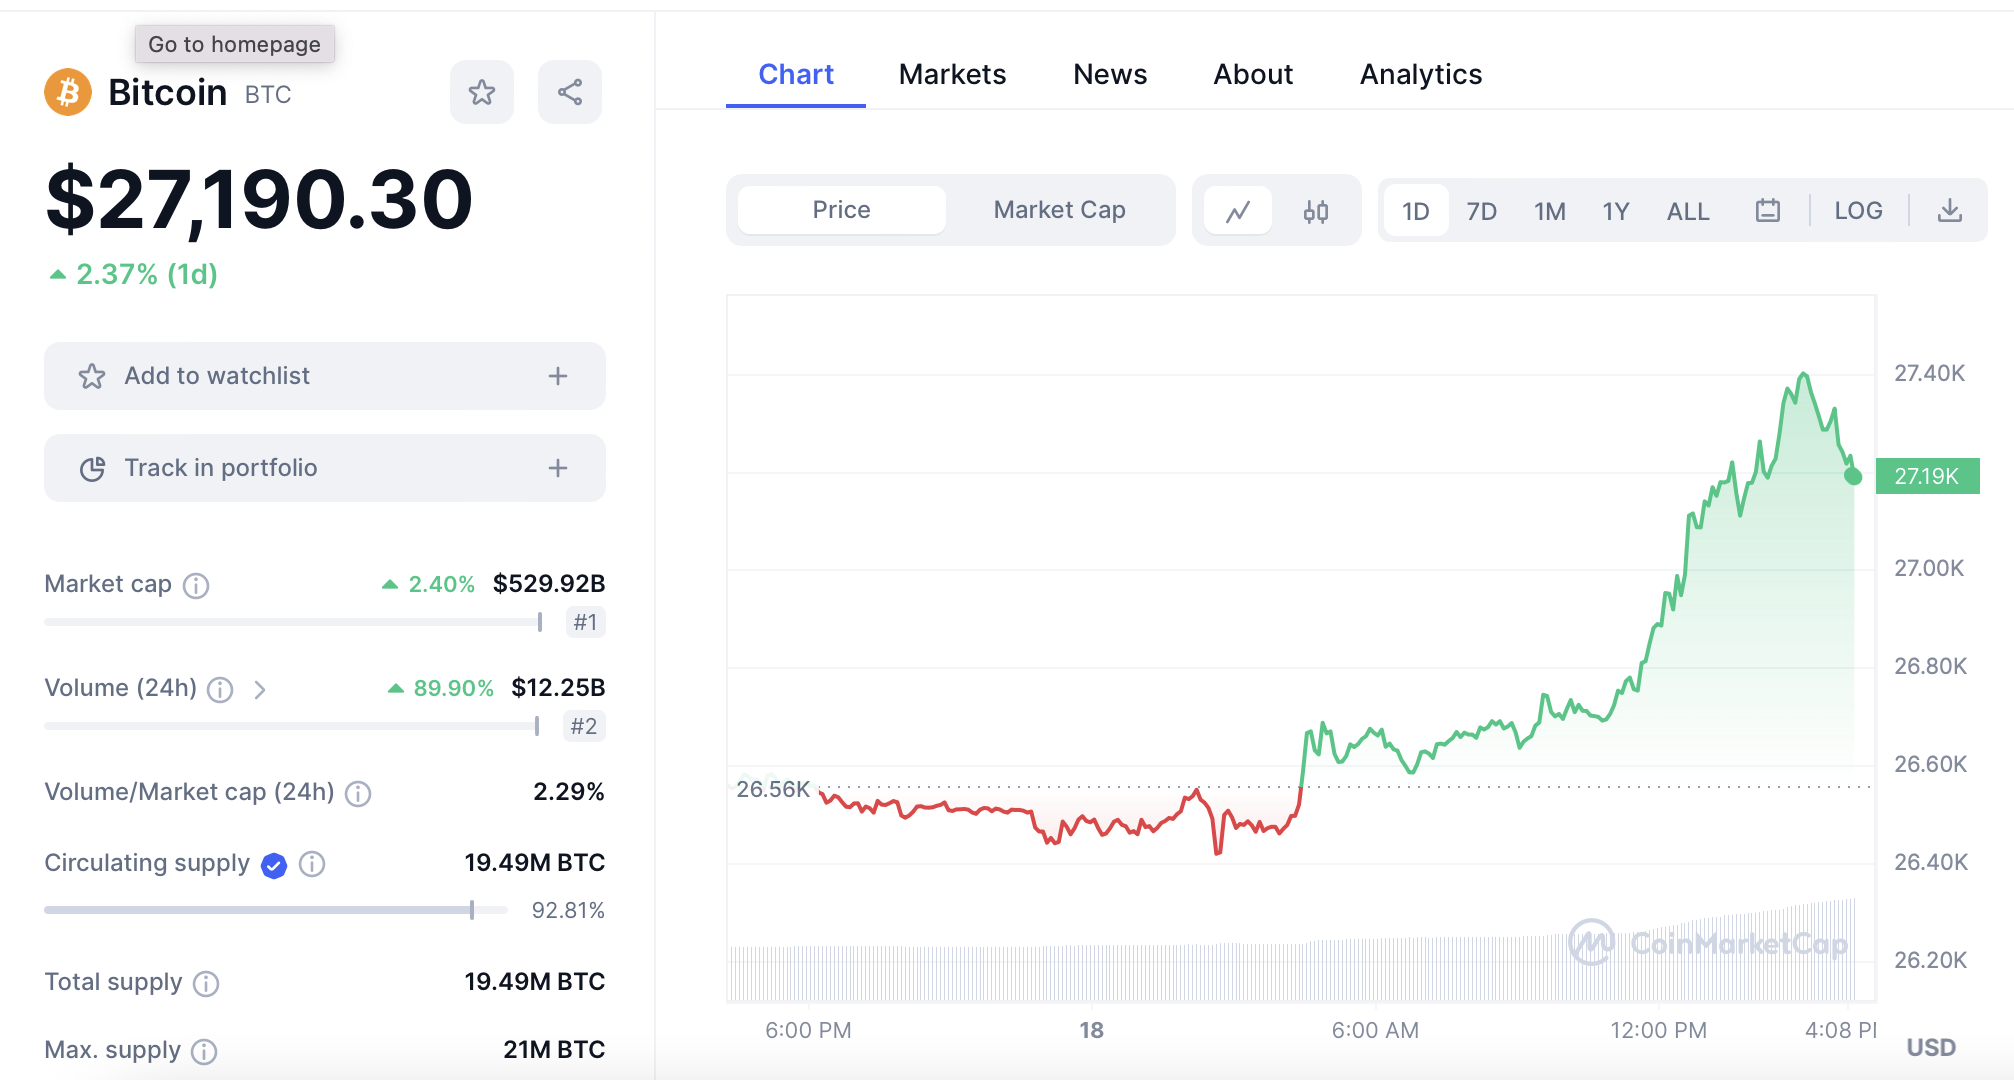2014x1080 pixels.
Task: Toggle LOG scale on chart
Action: 1858,211
